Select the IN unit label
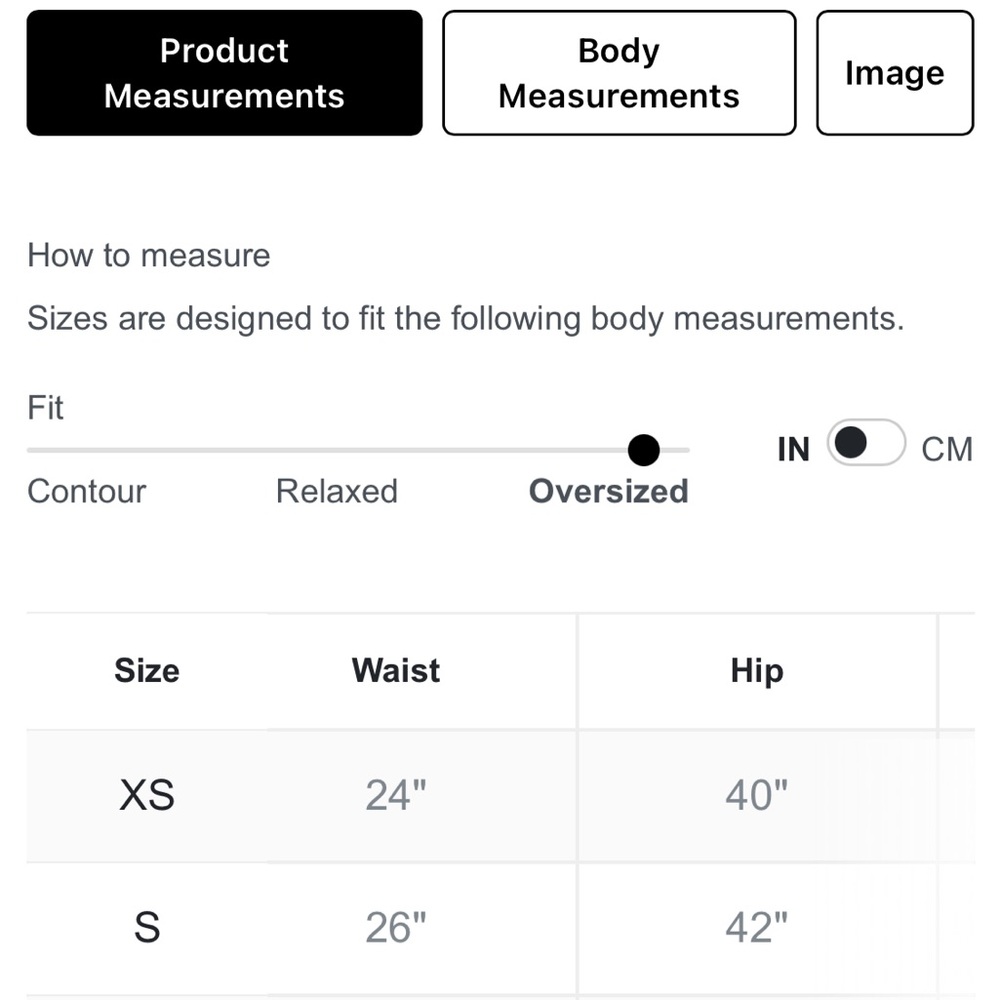This screenshot has height=1000, width=1000. point(793,449)
